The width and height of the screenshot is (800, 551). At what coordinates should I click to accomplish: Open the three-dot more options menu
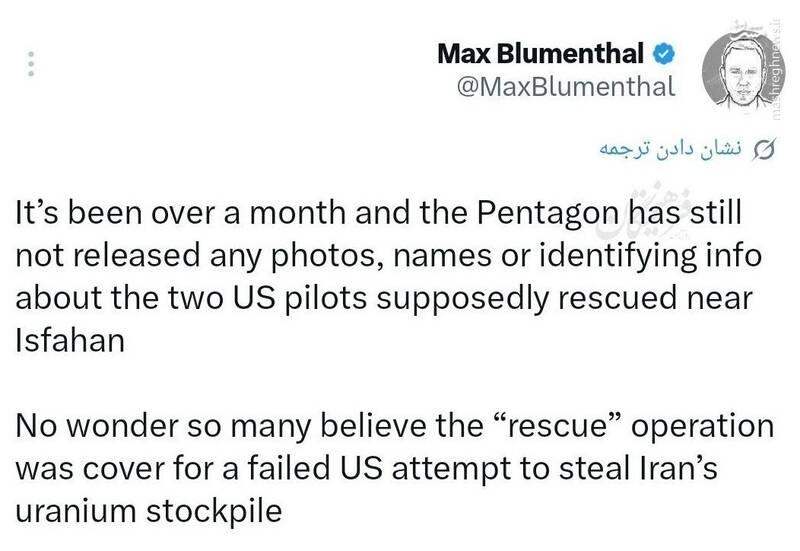(x=31, y=64)
